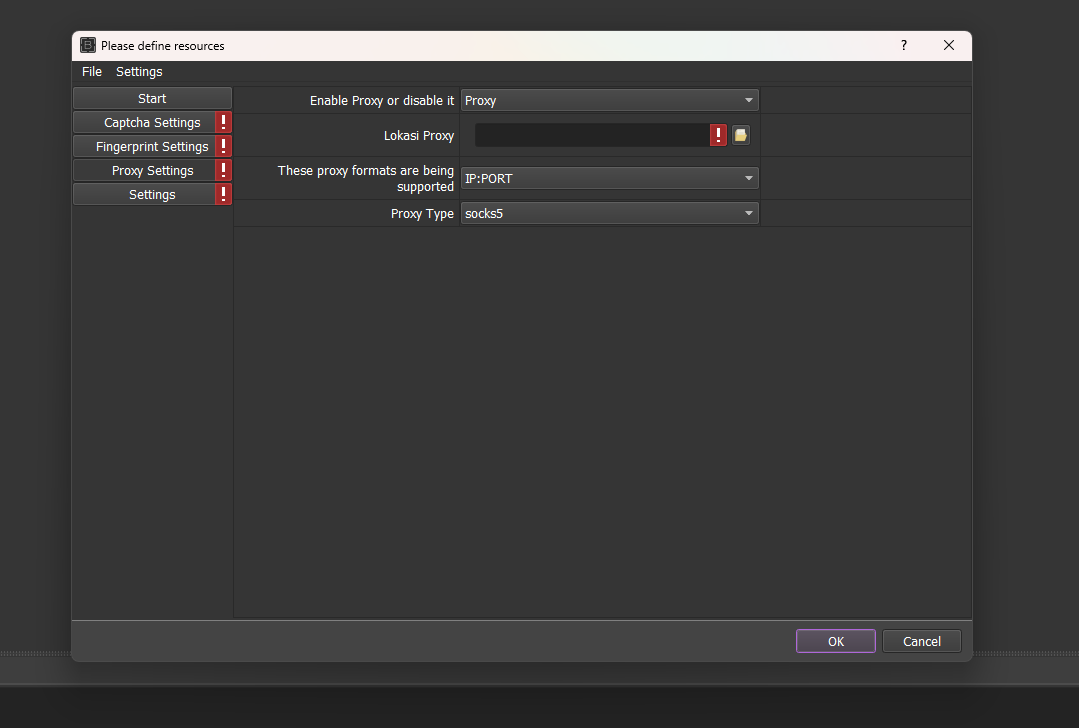
Task: Switch to Captcha Settings
Action: (147, 122)
